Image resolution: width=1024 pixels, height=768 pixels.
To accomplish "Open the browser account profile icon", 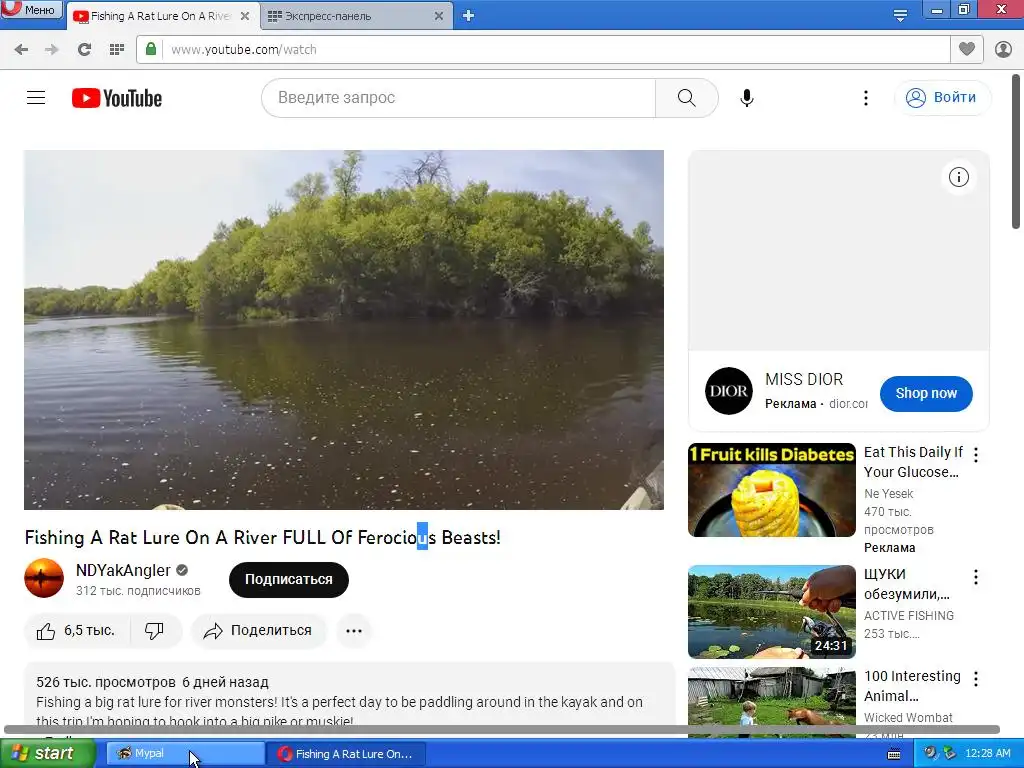I will tap(1003, 50).
